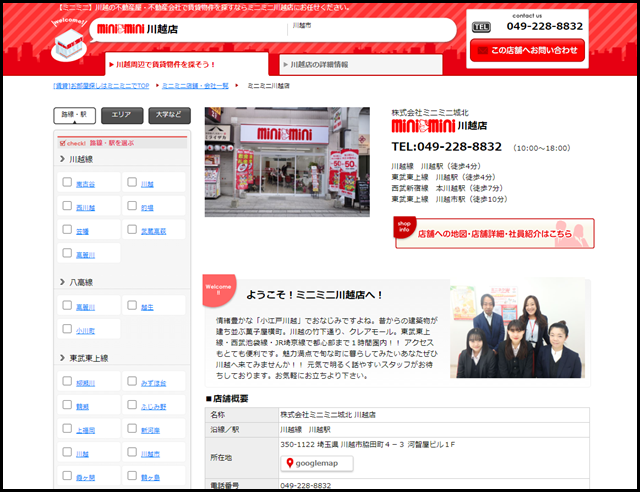Click the 西武新宿線 本川越駅 access line
640x492 pixels.
[x=447, y=188]
